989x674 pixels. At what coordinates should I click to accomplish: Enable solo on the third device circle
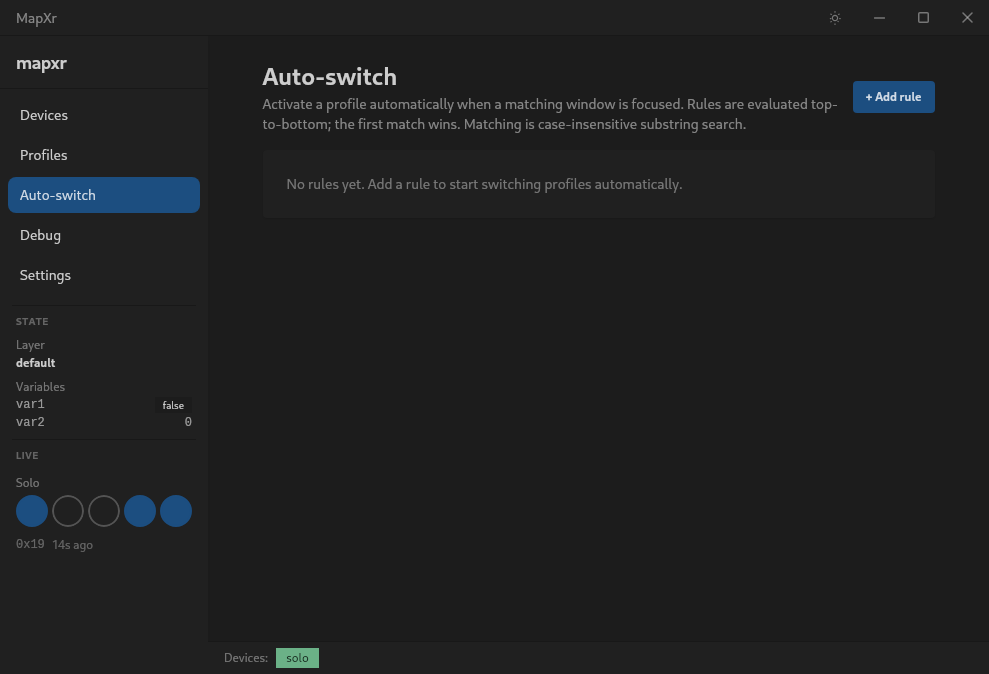[x=103, y=511]
